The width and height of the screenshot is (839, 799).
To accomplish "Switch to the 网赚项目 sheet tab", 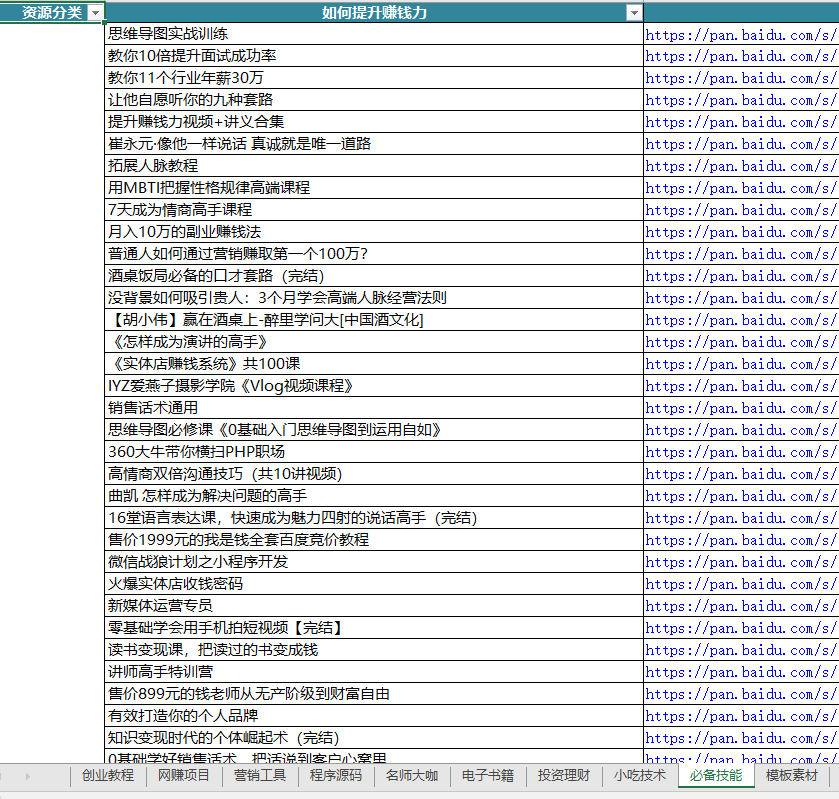I will tap(184, 776).
